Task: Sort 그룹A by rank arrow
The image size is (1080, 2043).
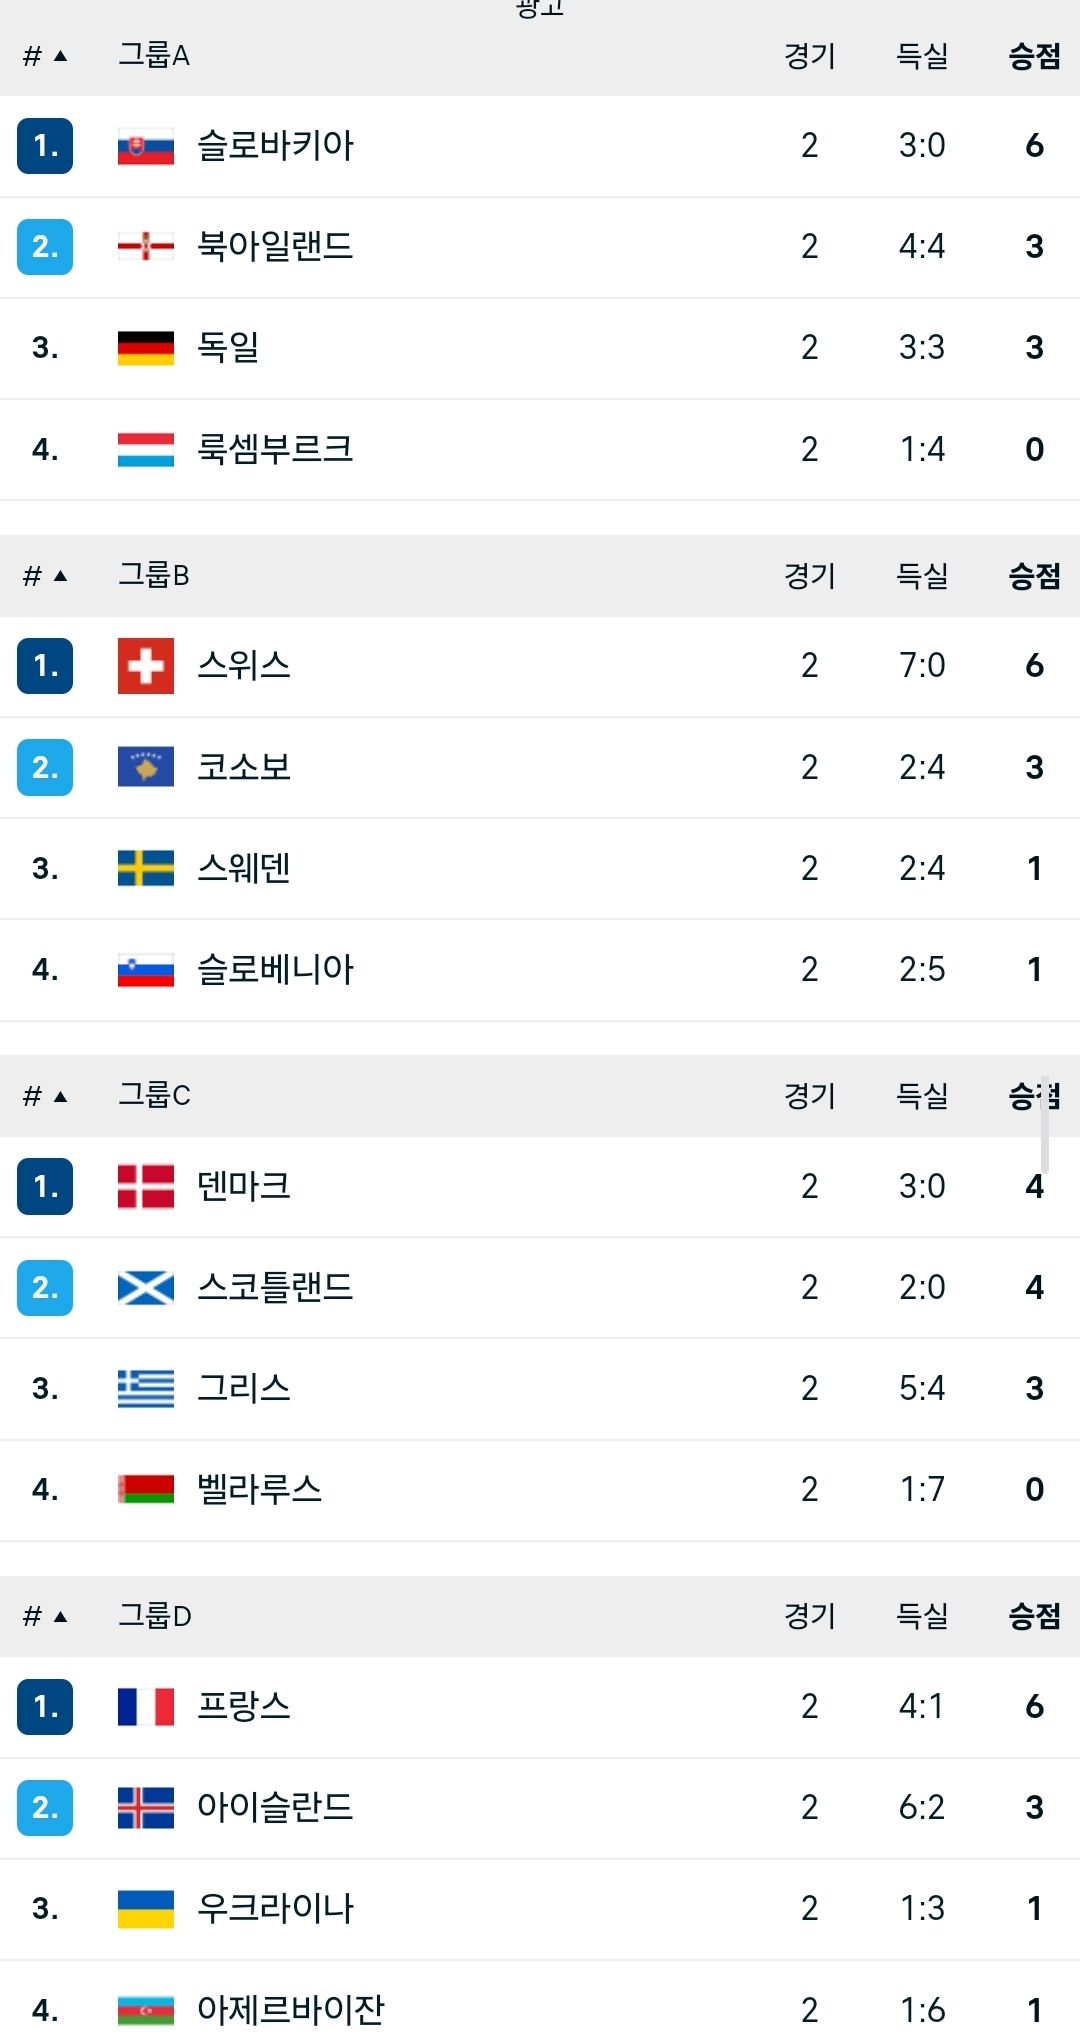Action: pyautogui.click(x=59, y=56)
